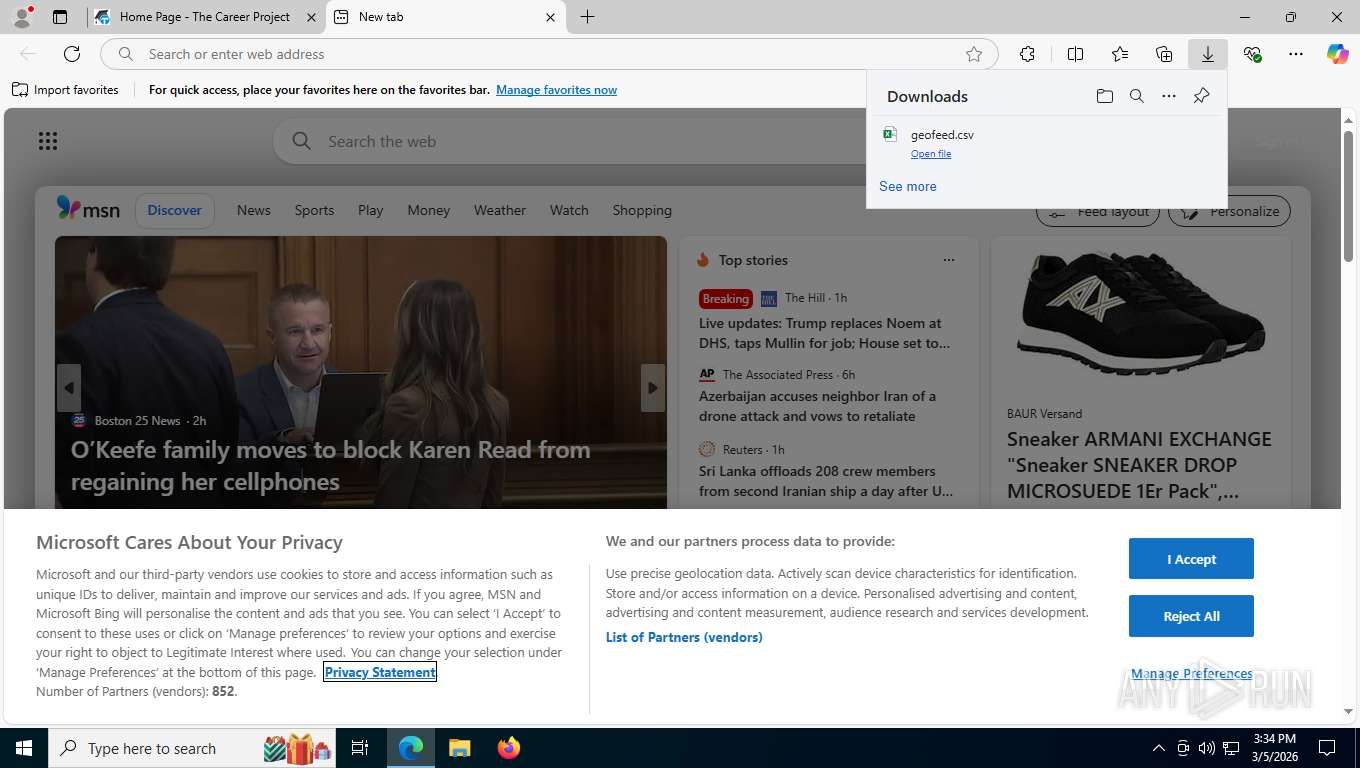
Task: Open the Watch section
Action: (x=569, y=210)
